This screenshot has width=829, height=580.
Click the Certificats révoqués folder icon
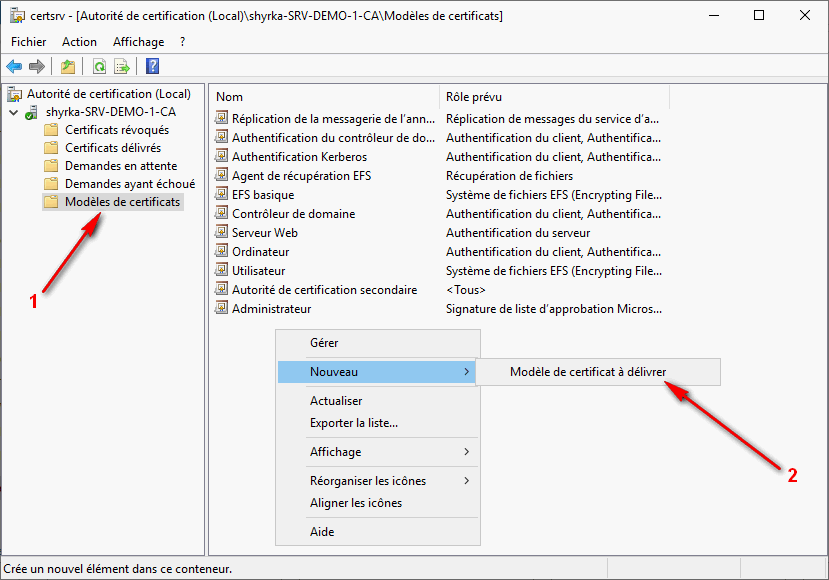(51, 130)
